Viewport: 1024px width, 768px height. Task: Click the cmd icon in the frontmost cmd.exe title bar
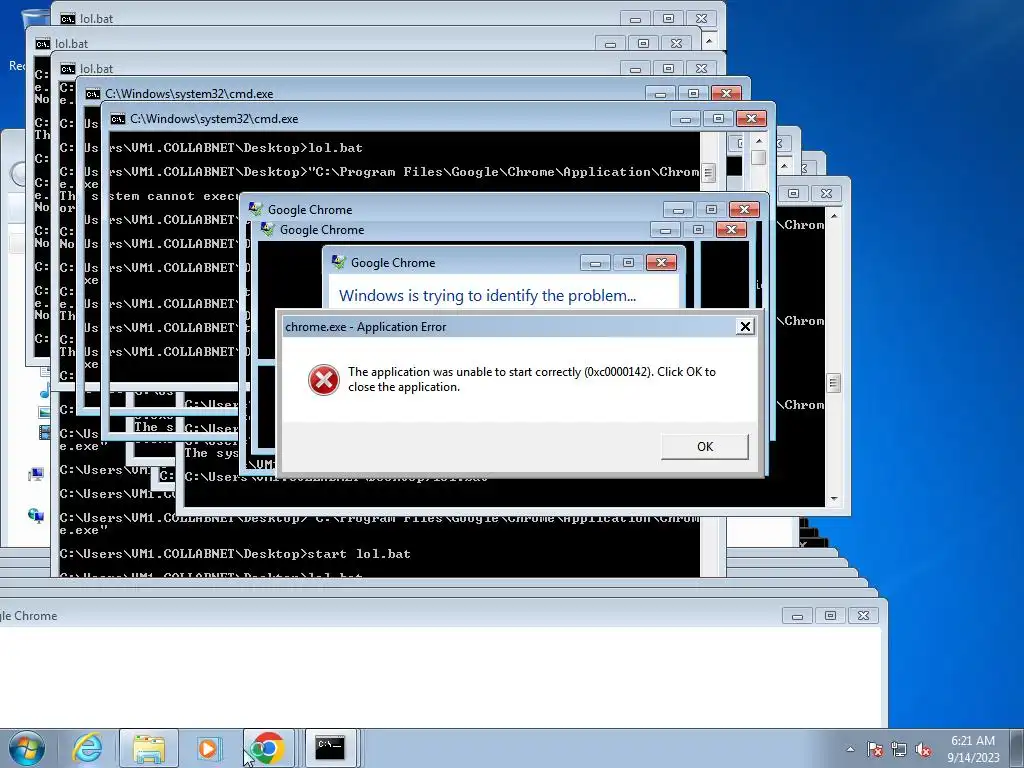(x=118, y=119)
